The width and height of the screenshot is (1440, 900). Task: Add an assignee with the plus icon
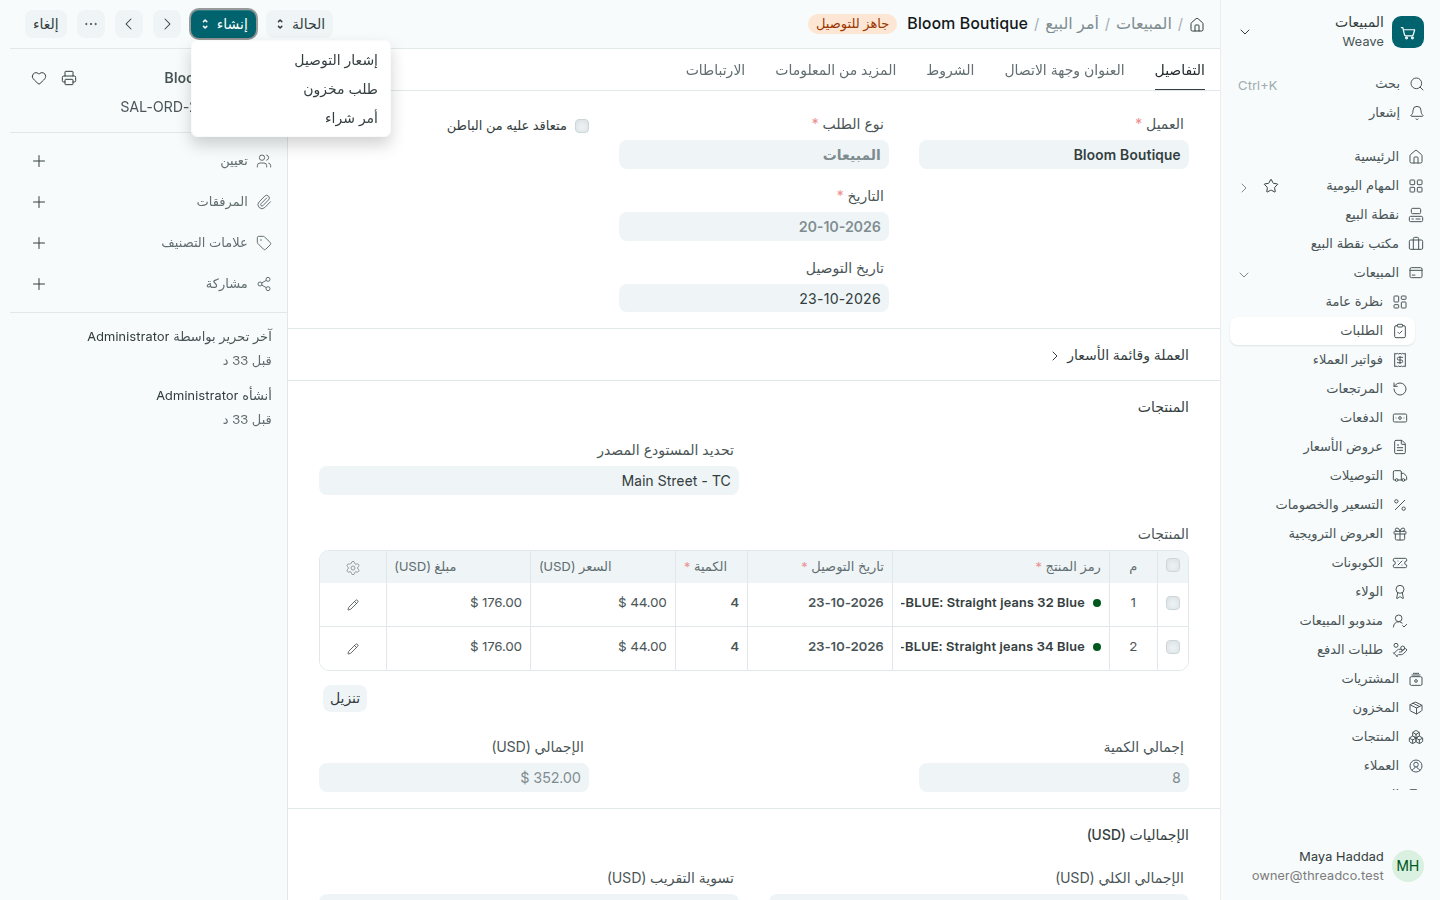(39, 161)
